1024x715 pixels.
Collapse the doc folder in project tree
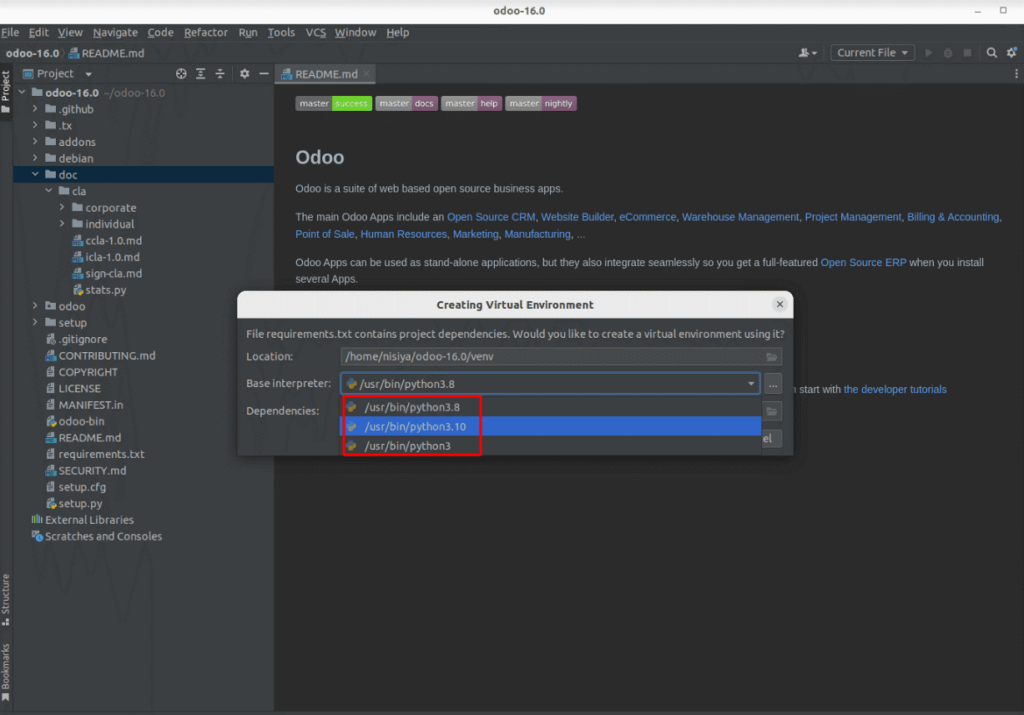coord(35,174)
